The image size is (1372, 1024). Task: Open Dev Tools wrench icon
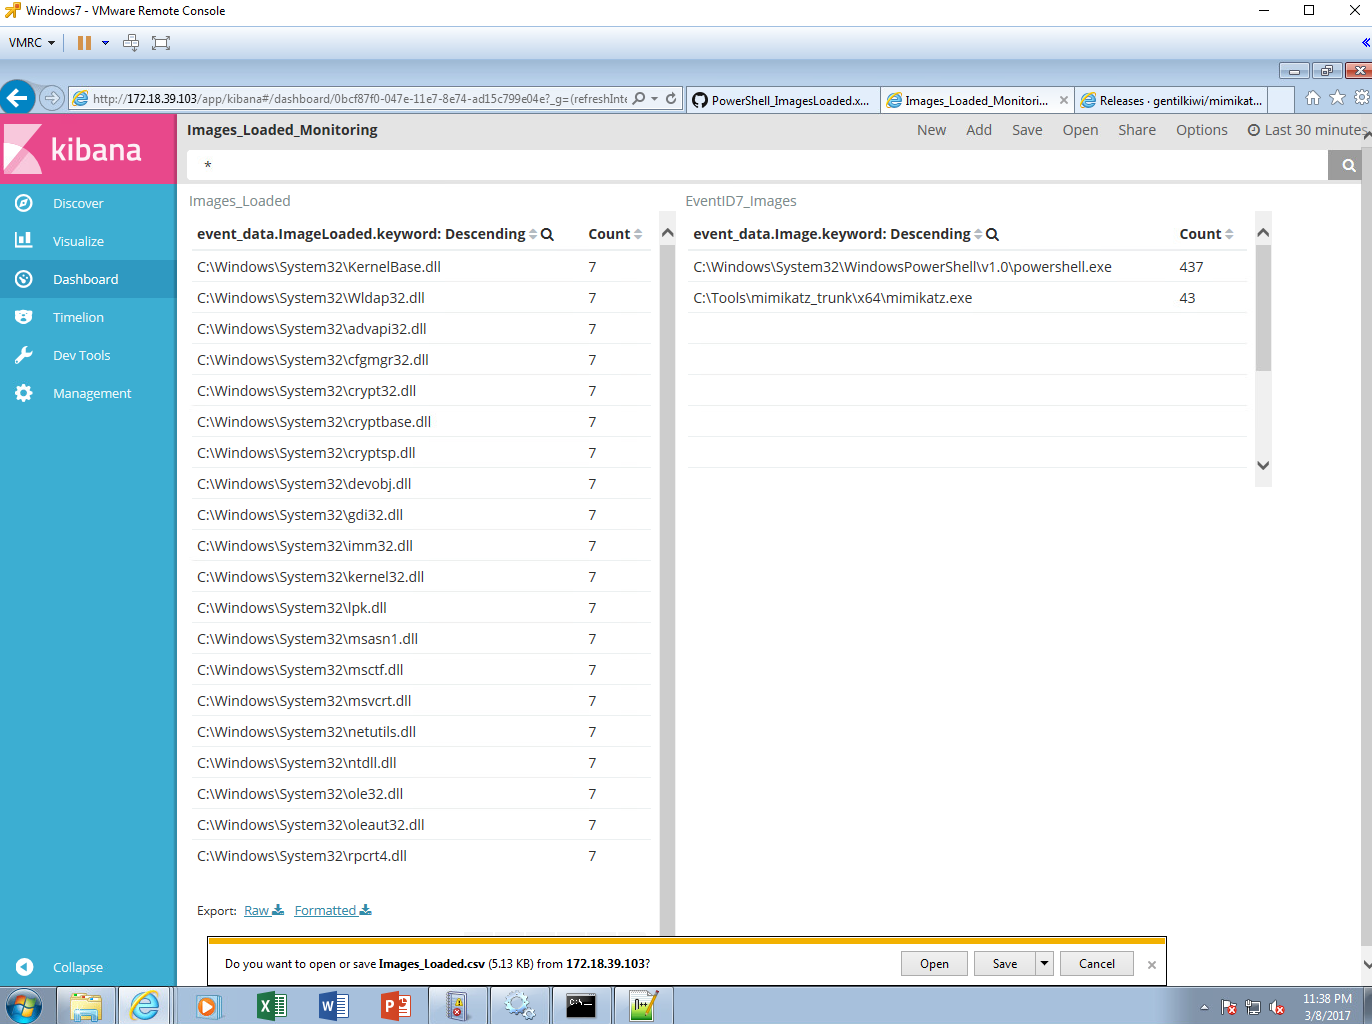tap(24, 355)
